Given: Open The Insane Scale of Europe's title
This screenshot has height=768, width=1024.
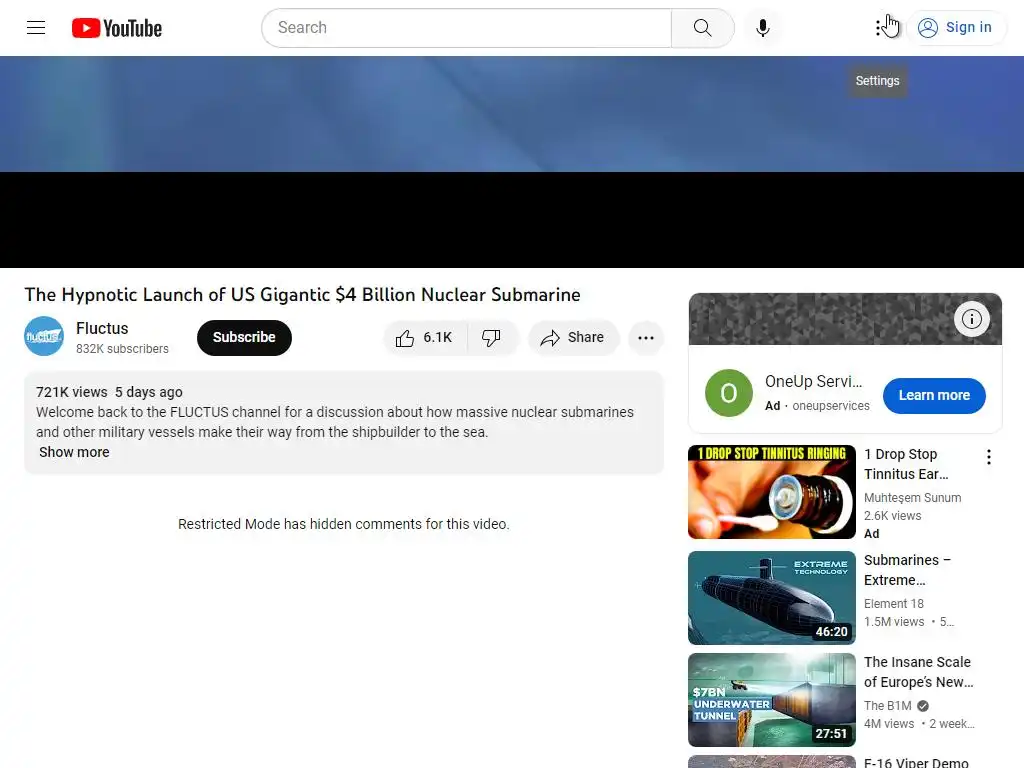Looking at the screenshot, I should coord(918,672).
